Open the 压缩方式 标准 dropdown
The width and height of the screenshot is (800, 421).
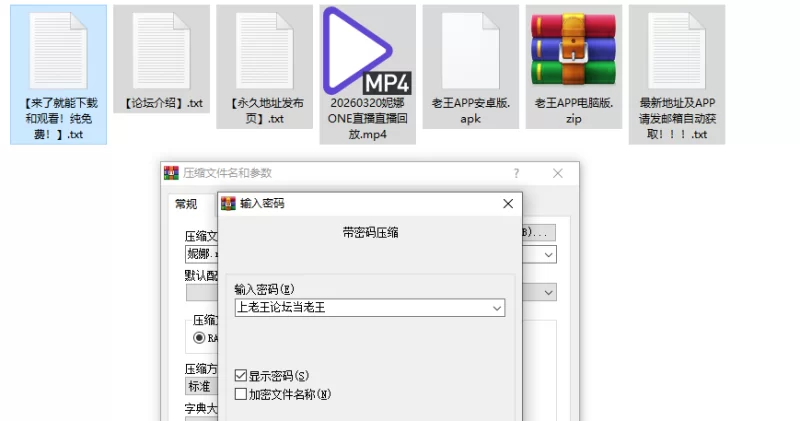click(x=200, y=386)
